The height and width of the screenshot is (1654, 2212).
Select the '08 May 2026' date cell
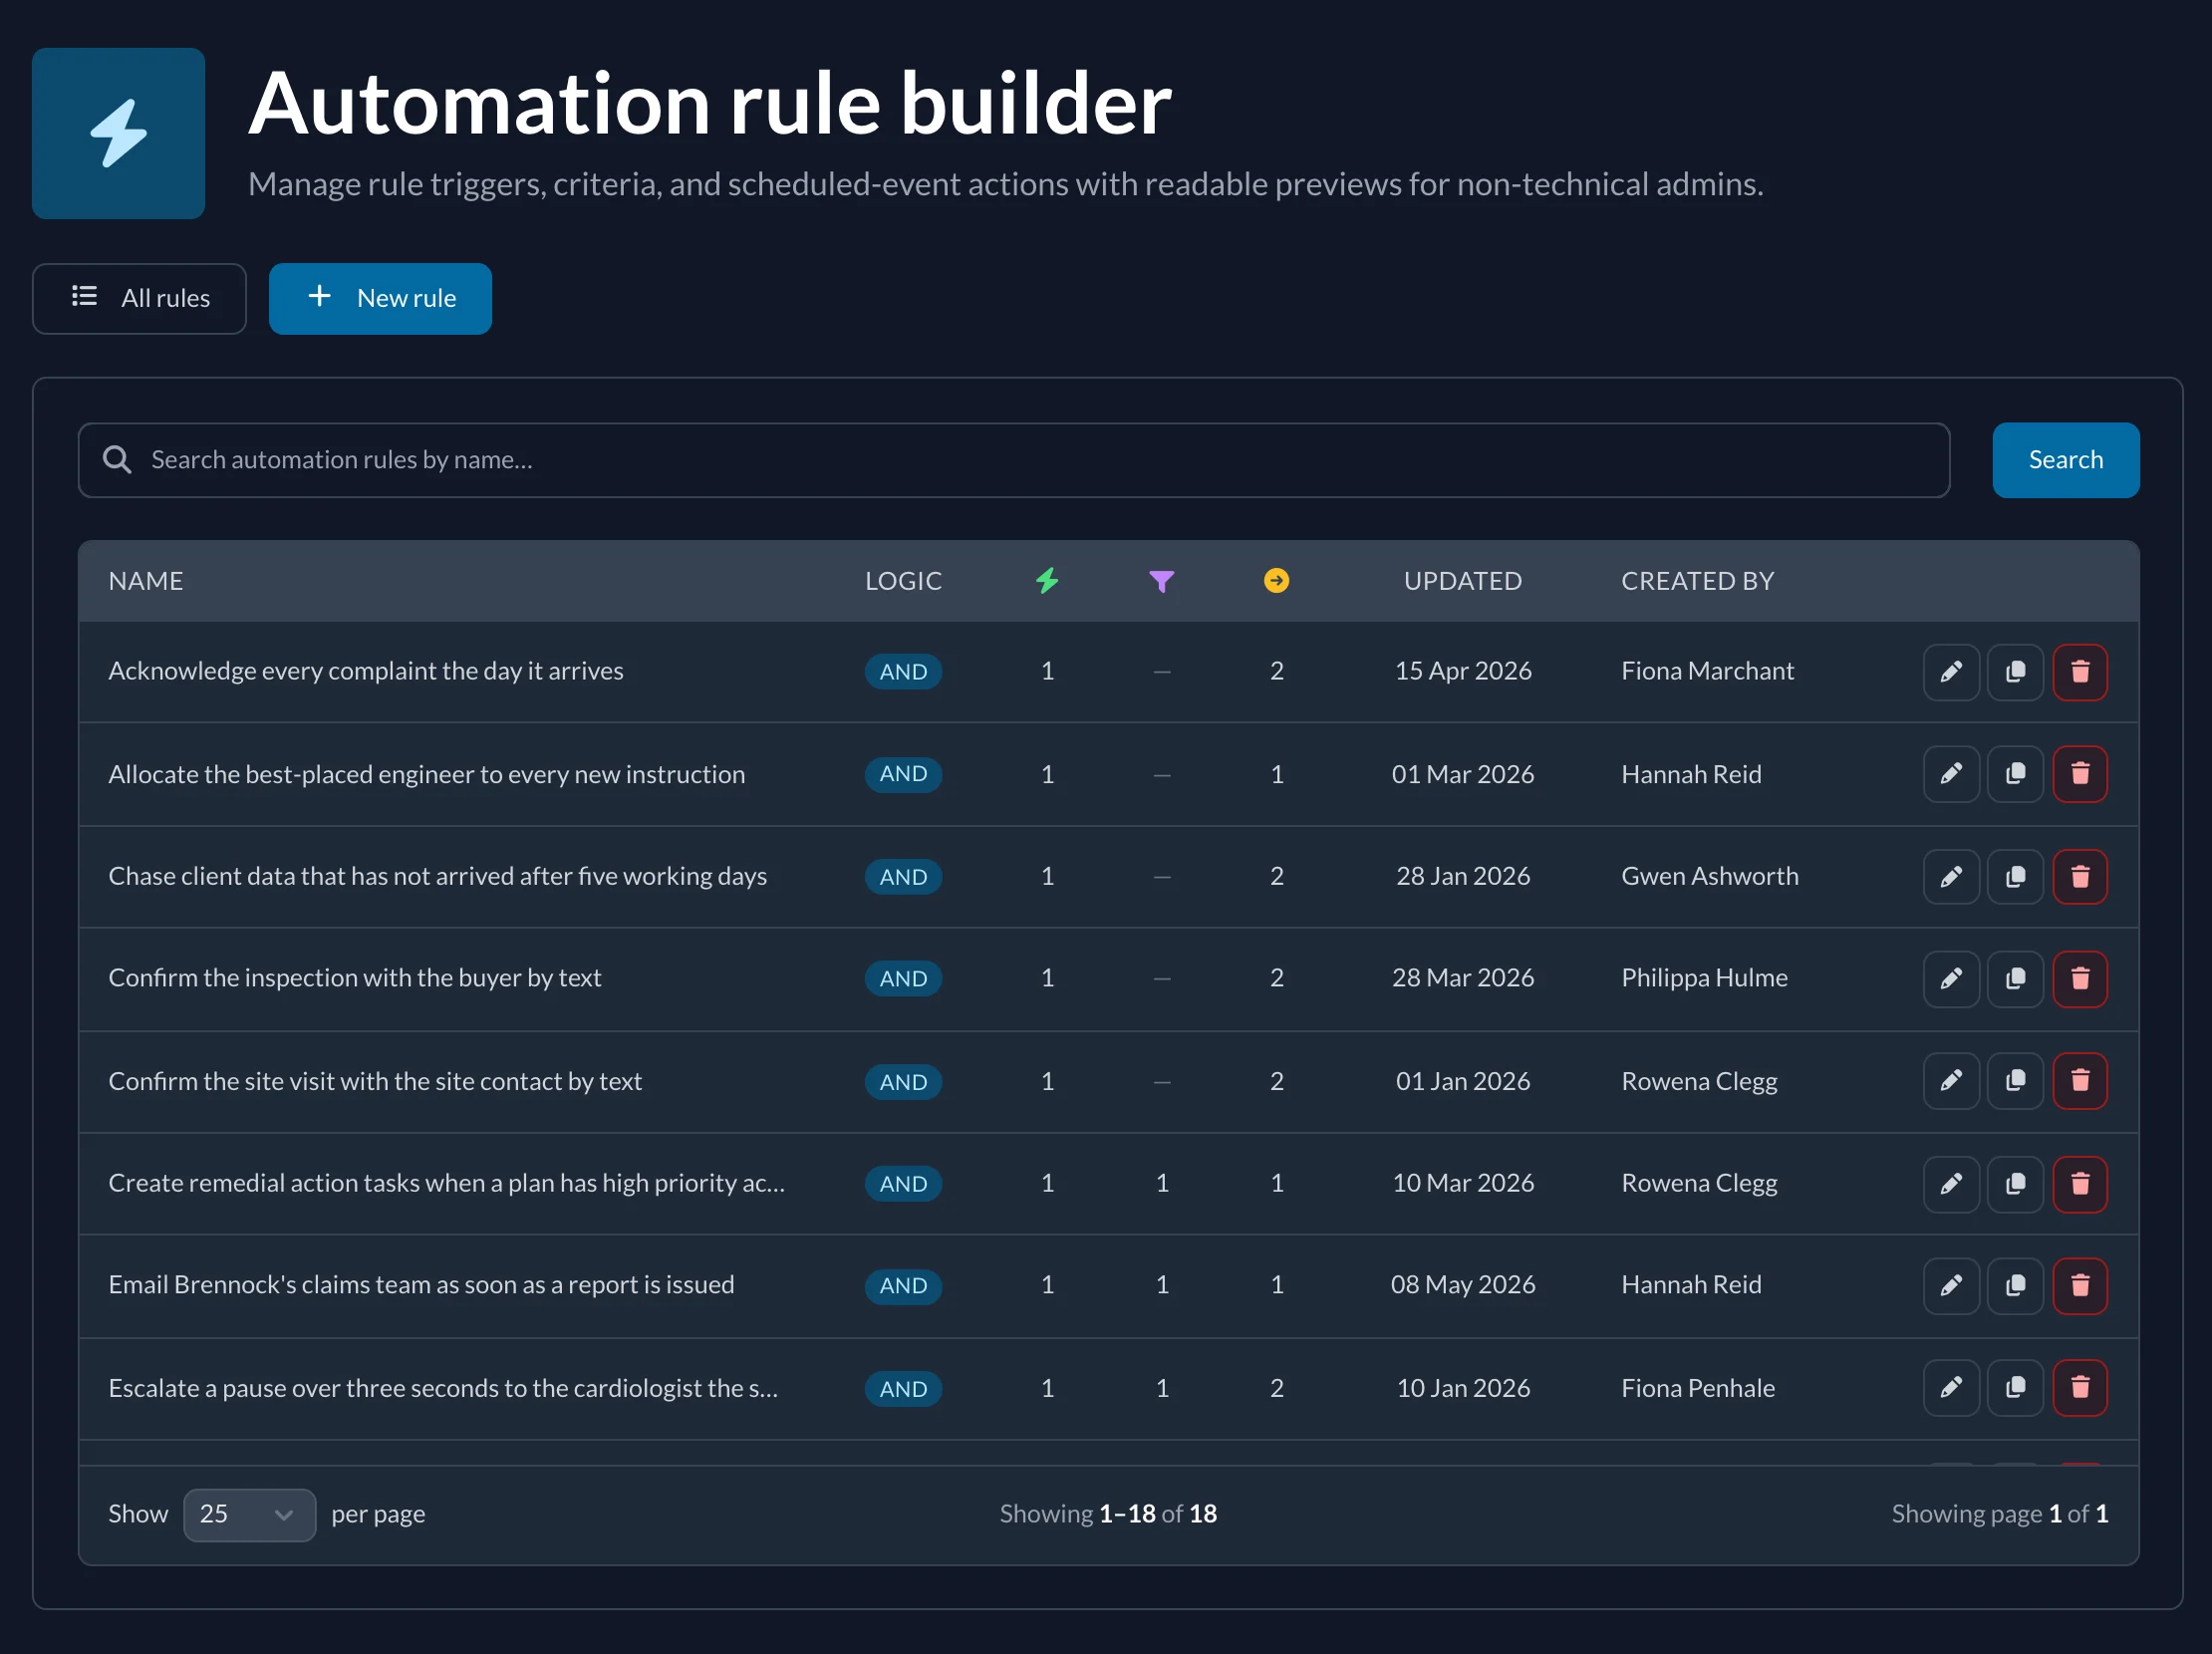[1462, 1285]
